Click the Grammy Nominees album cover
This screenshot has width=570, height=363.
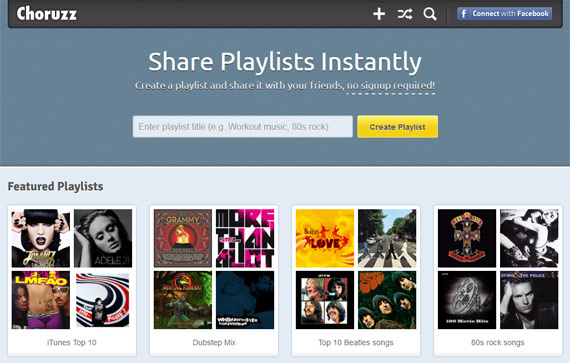[182, 238]
